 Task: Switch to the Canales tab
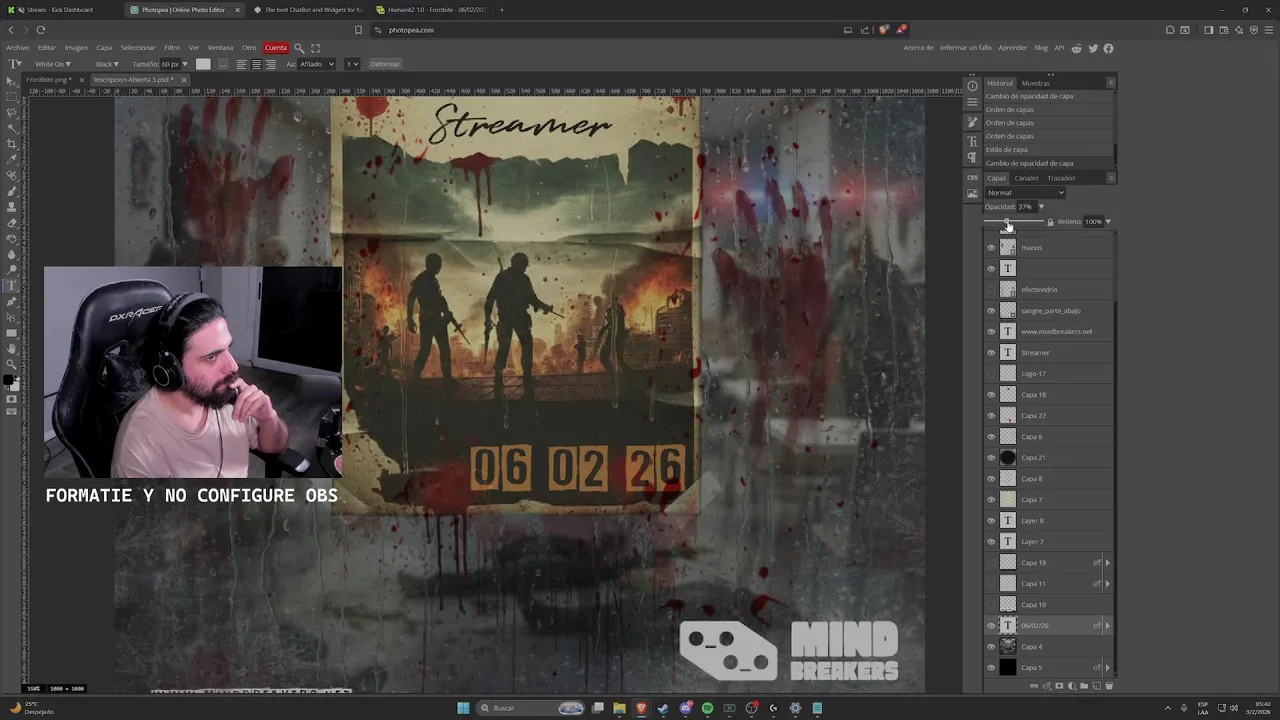click(1026, 178)
